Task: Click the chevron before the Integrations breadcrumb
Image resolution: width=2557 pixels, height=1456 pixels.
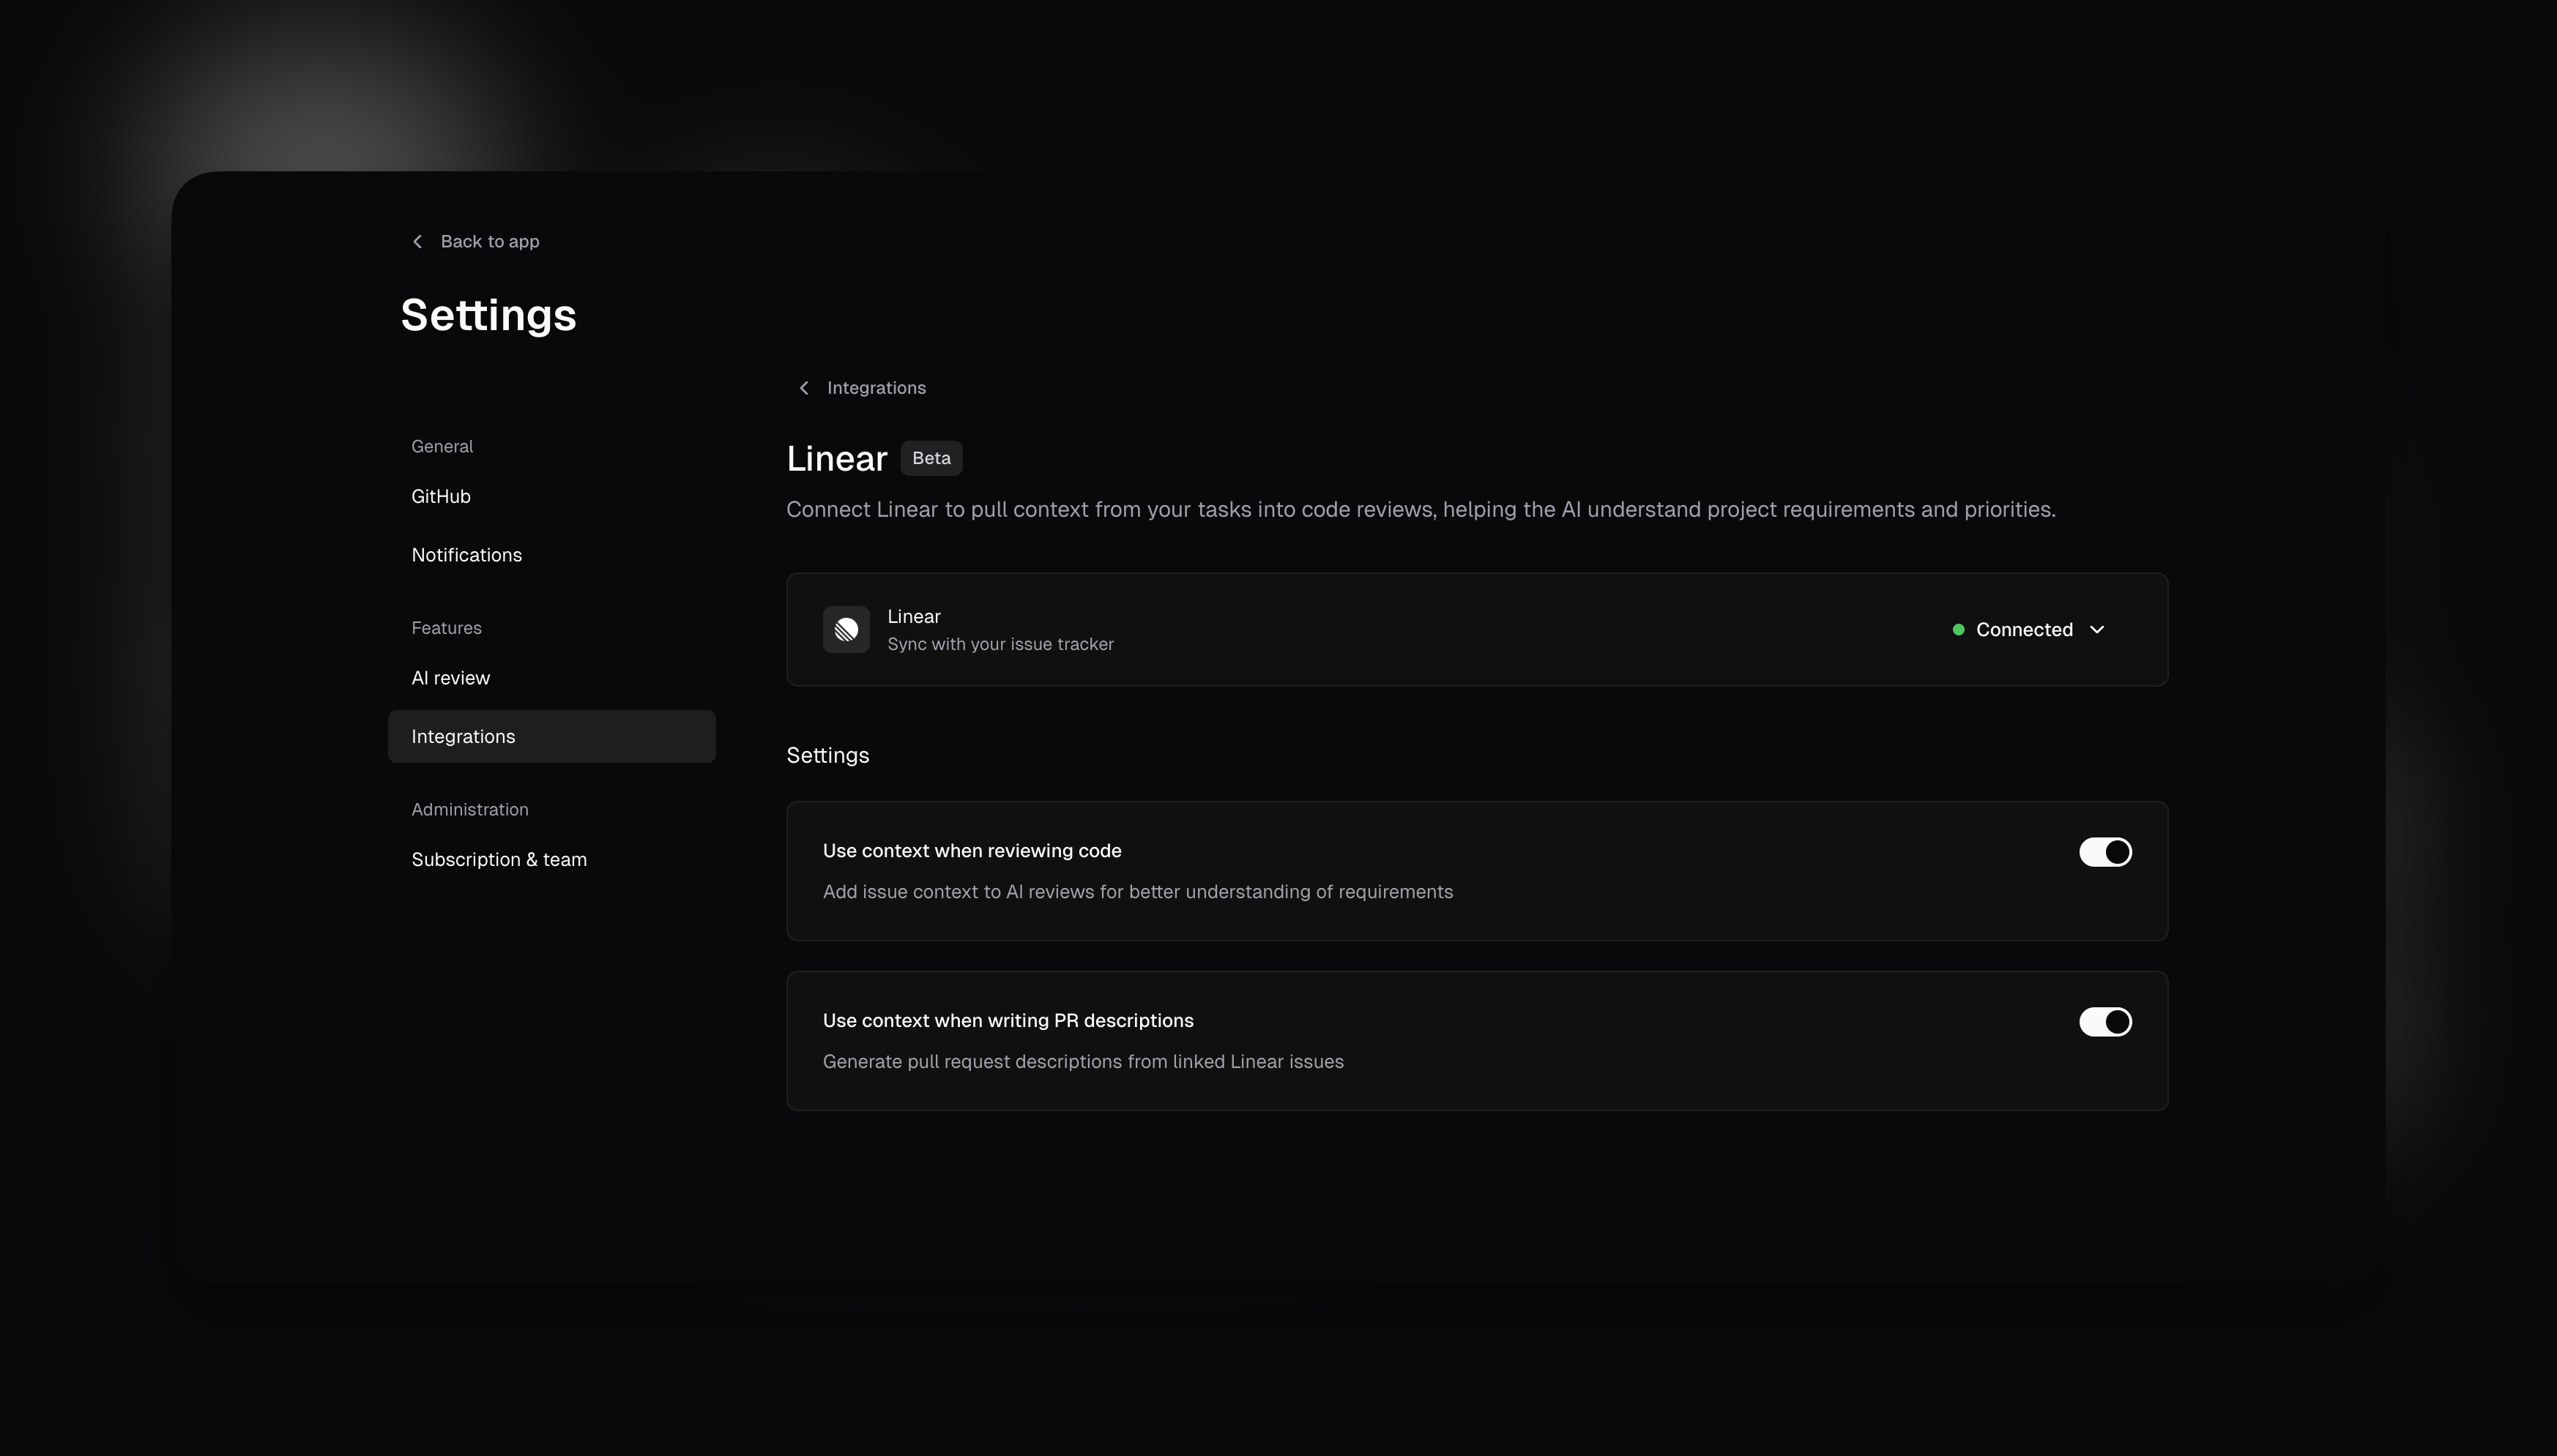Action: [x=804, y=388]
